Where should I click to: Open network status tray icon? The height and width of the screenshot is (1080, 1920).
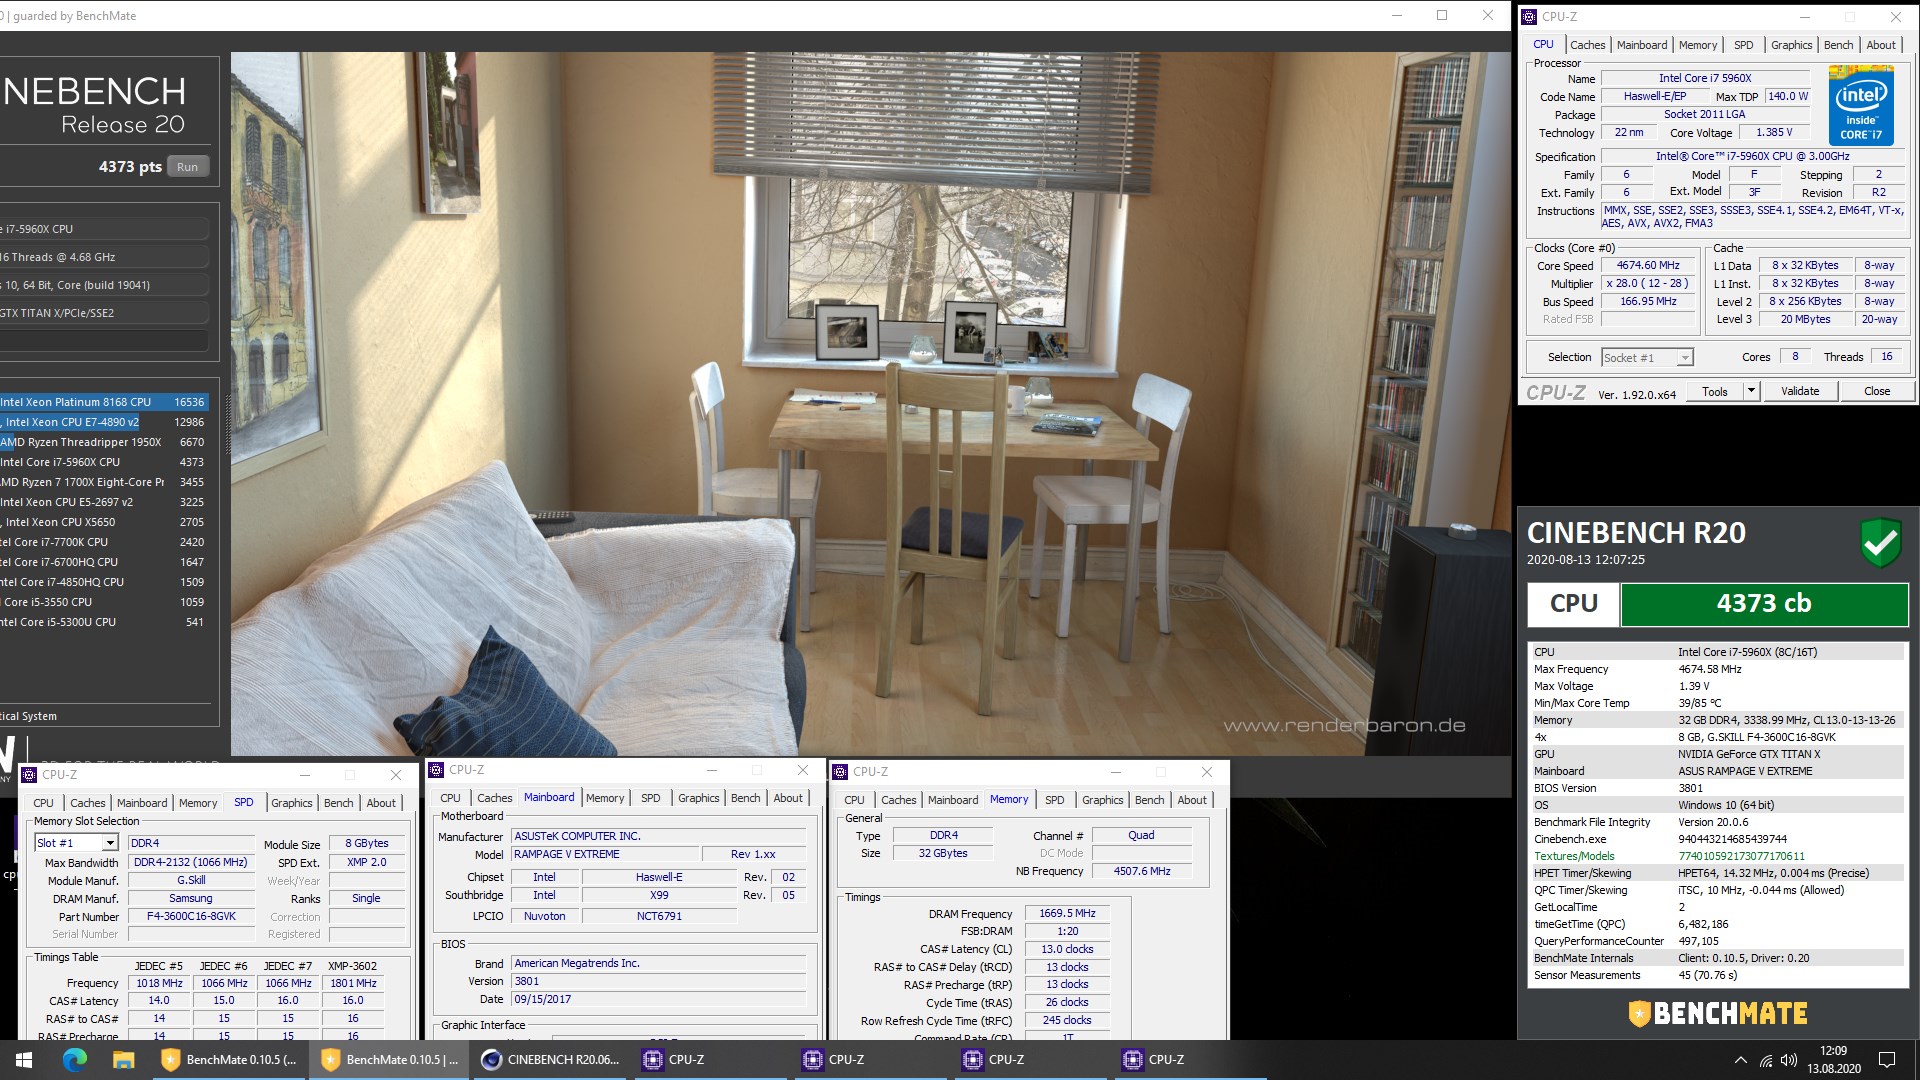(x=1766, y=1060)
